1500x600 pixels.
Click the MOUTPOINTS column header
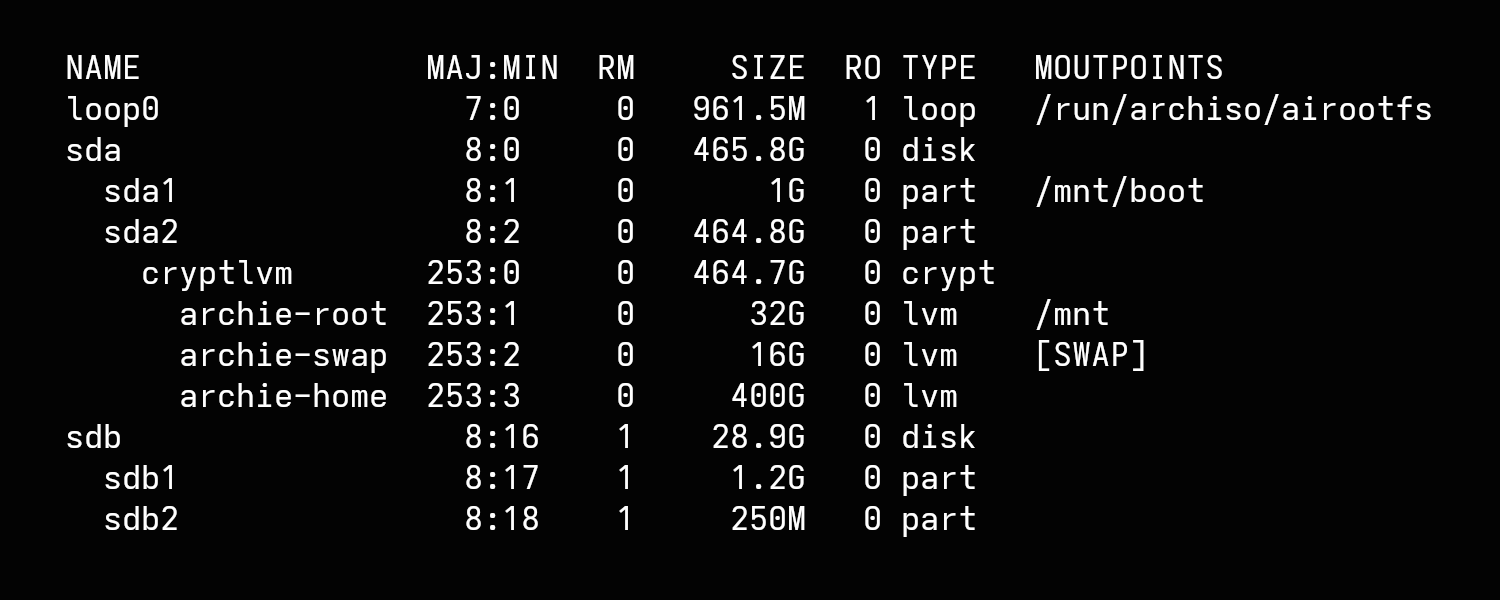[1128, 68]
